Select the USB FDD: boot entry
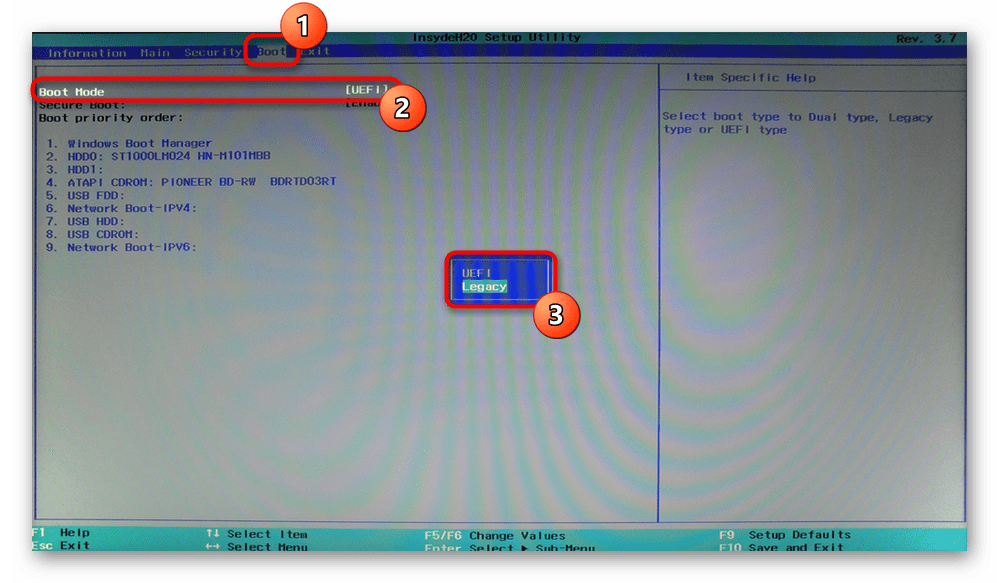The height and width of the screenshot is (583, 999). coord(85,196)
